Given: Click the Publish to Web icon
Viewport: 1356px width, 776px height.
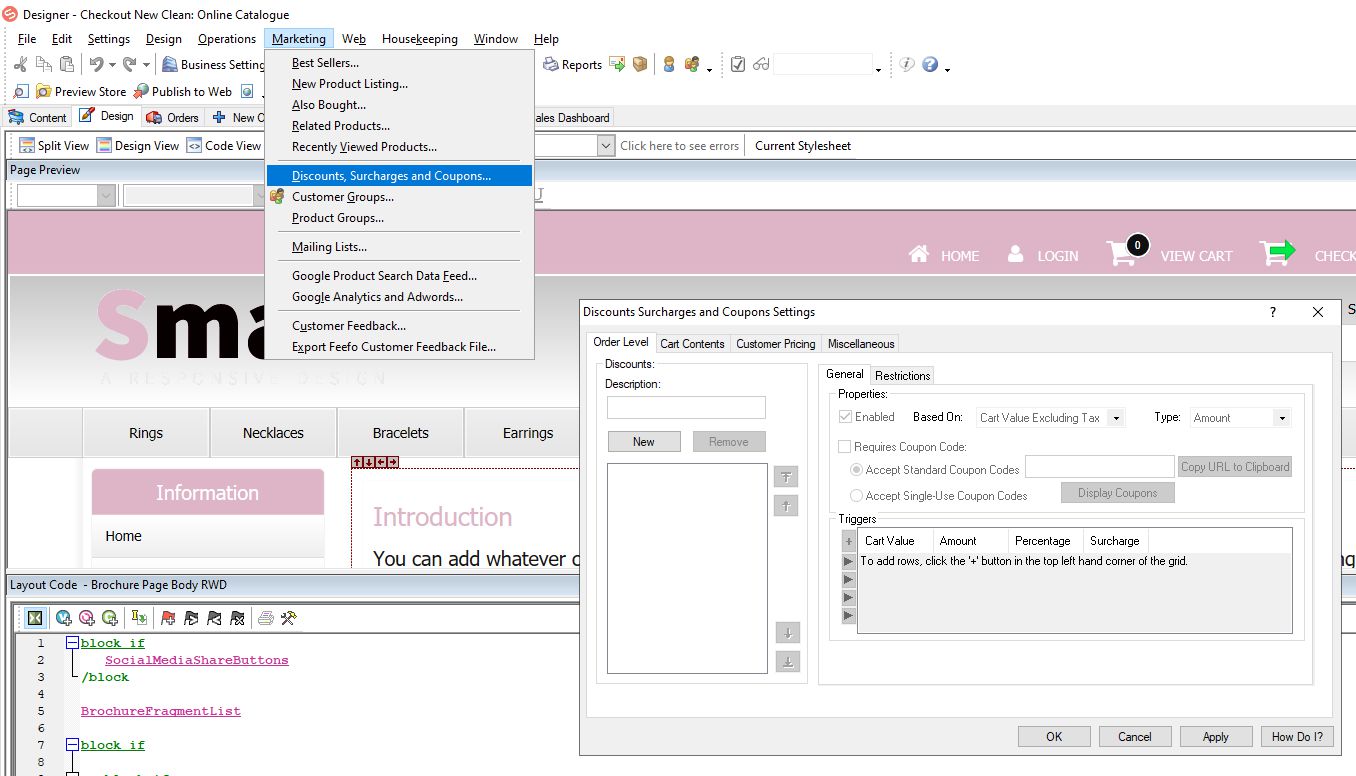Looking at the screenshot, I should [x=141, y=91].
